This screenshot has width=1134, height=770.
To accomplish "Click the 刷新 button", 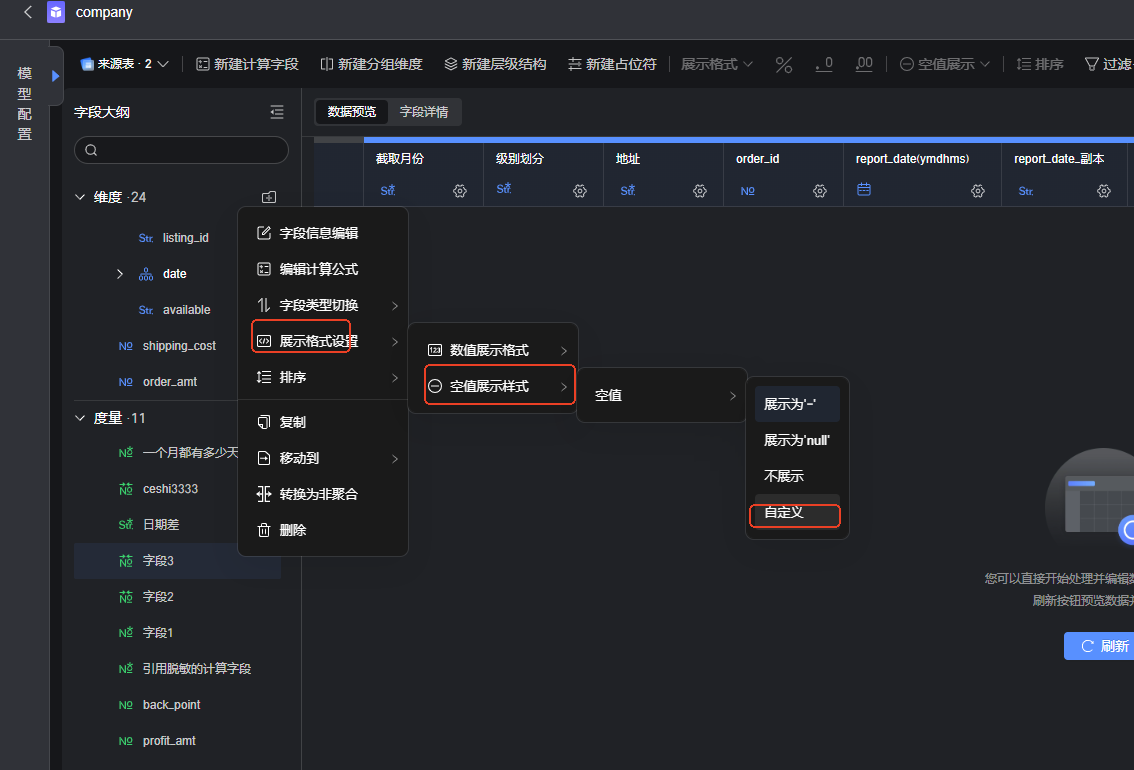I will click(1098, 646).
